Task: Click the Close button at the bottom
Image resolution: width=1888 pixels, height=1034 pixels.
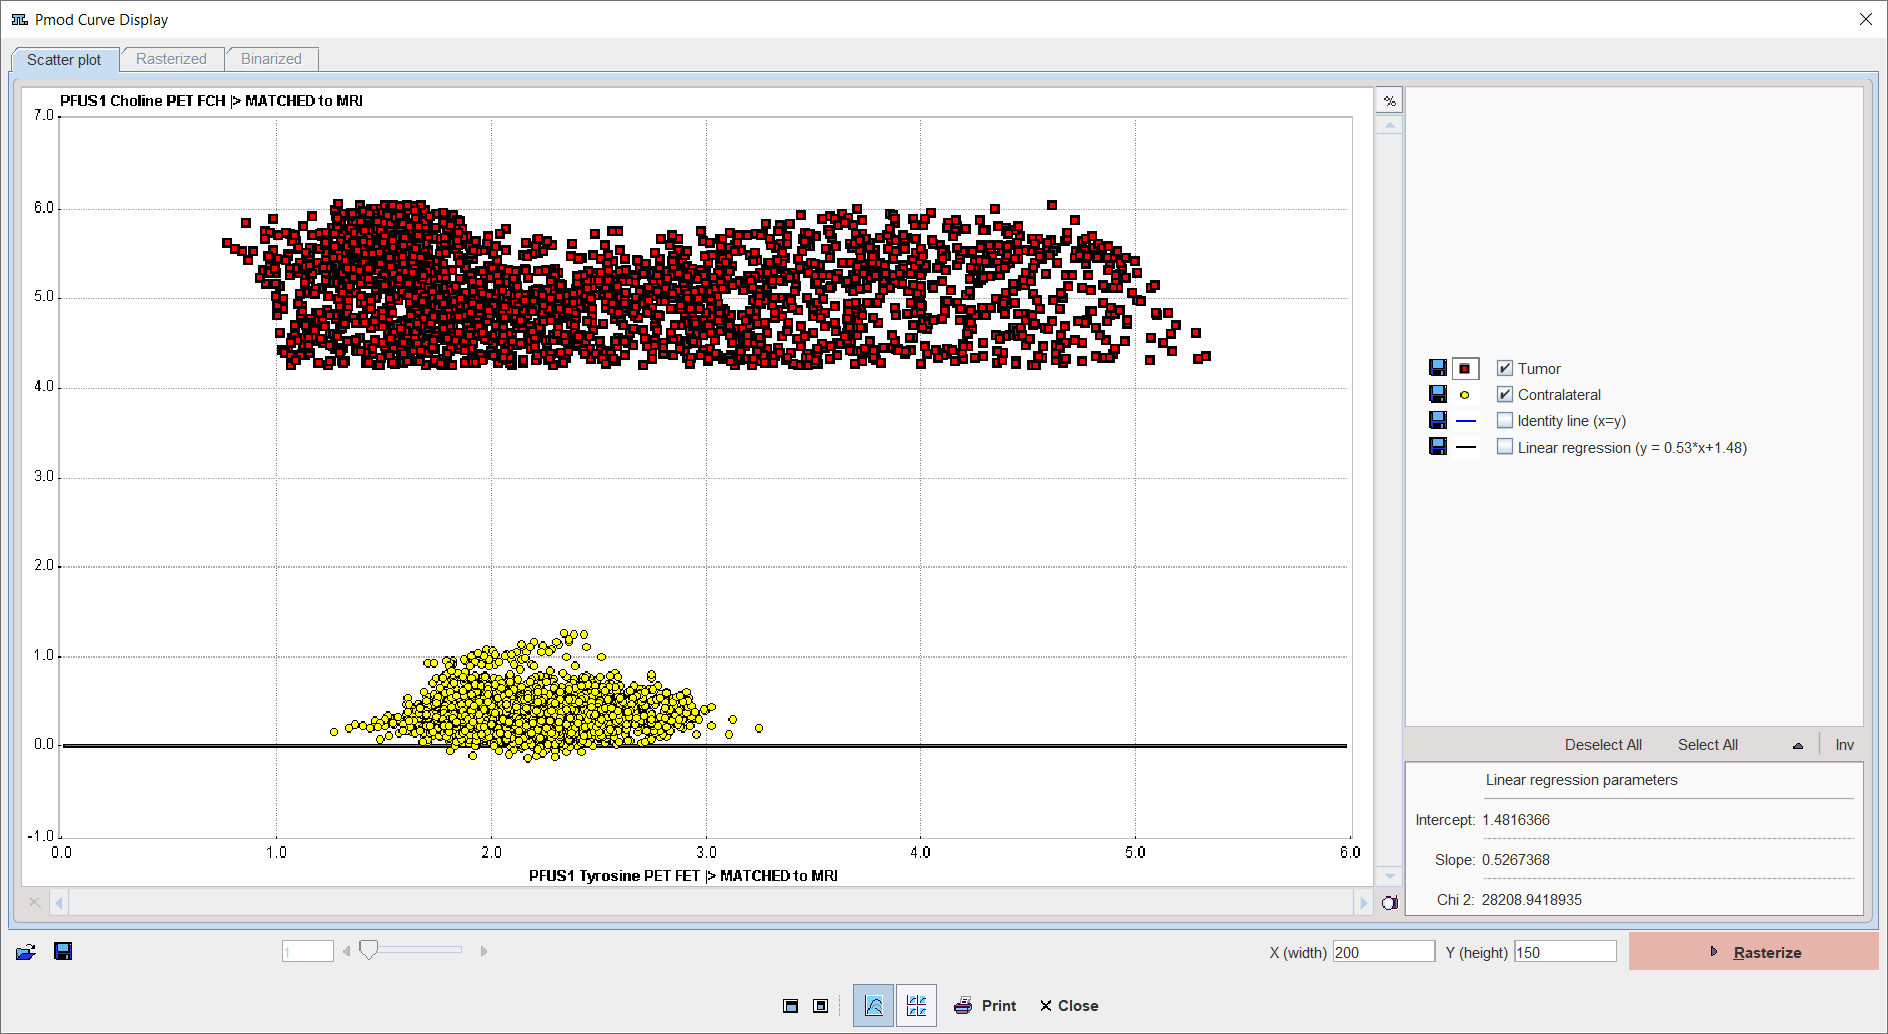Action: tap(1069, 1006)
